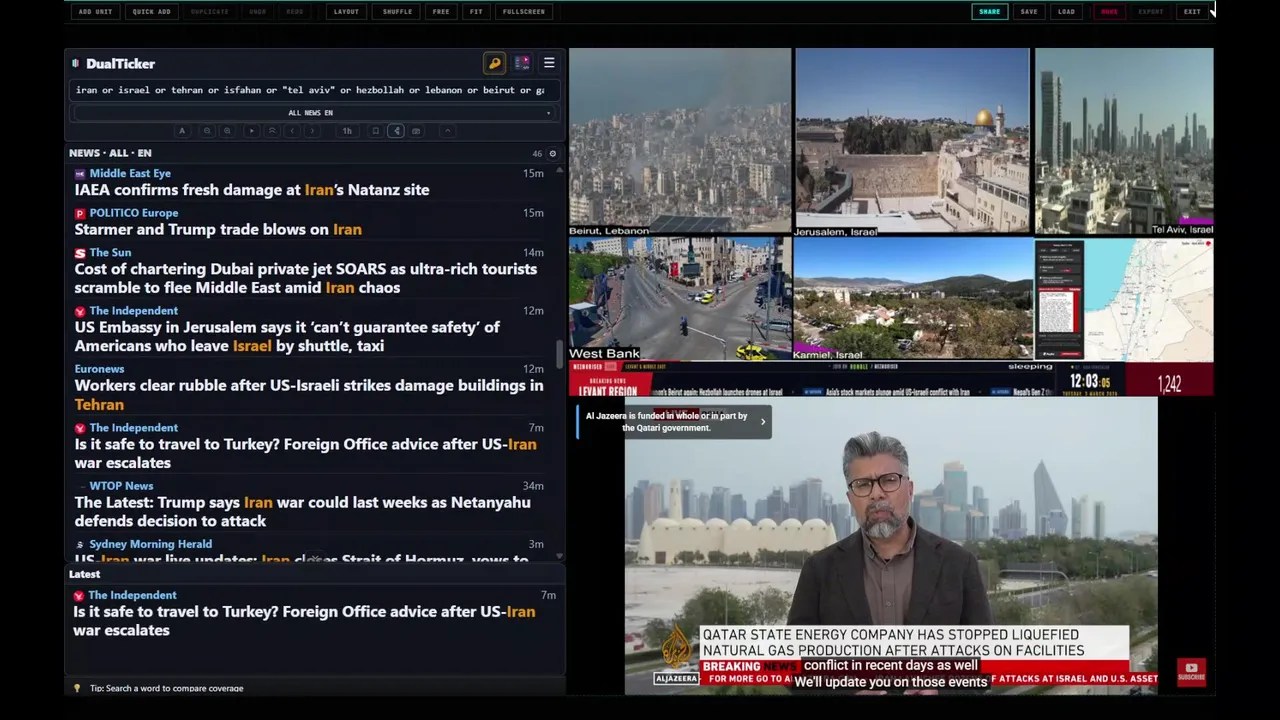This screenshot has height=720, width=1280.
Task: Open news list settings gear
Action: coord(552,153)
